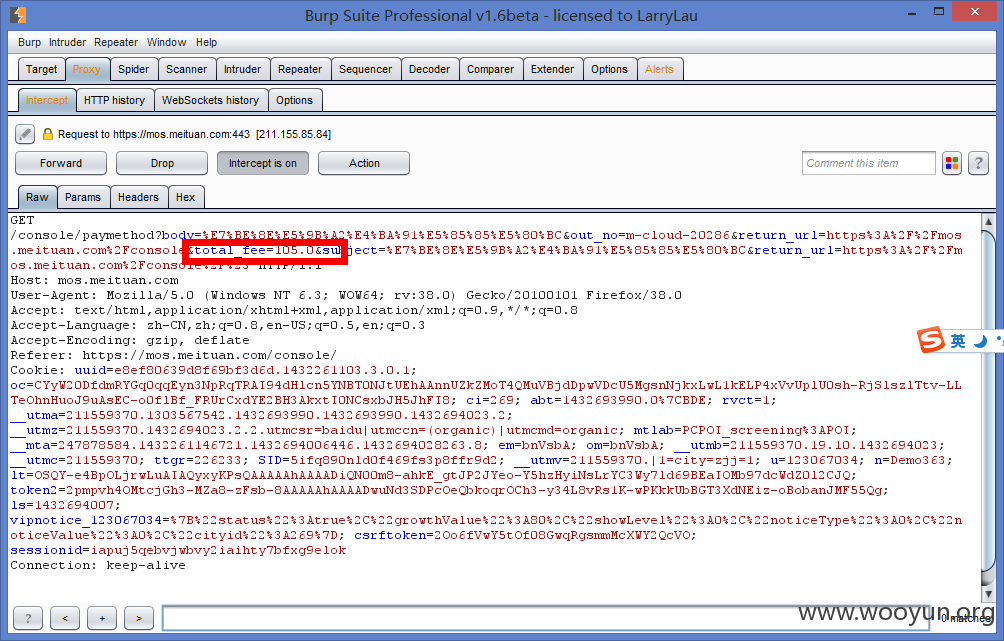
Task: Go to the next search match
Action: [139, 618]
